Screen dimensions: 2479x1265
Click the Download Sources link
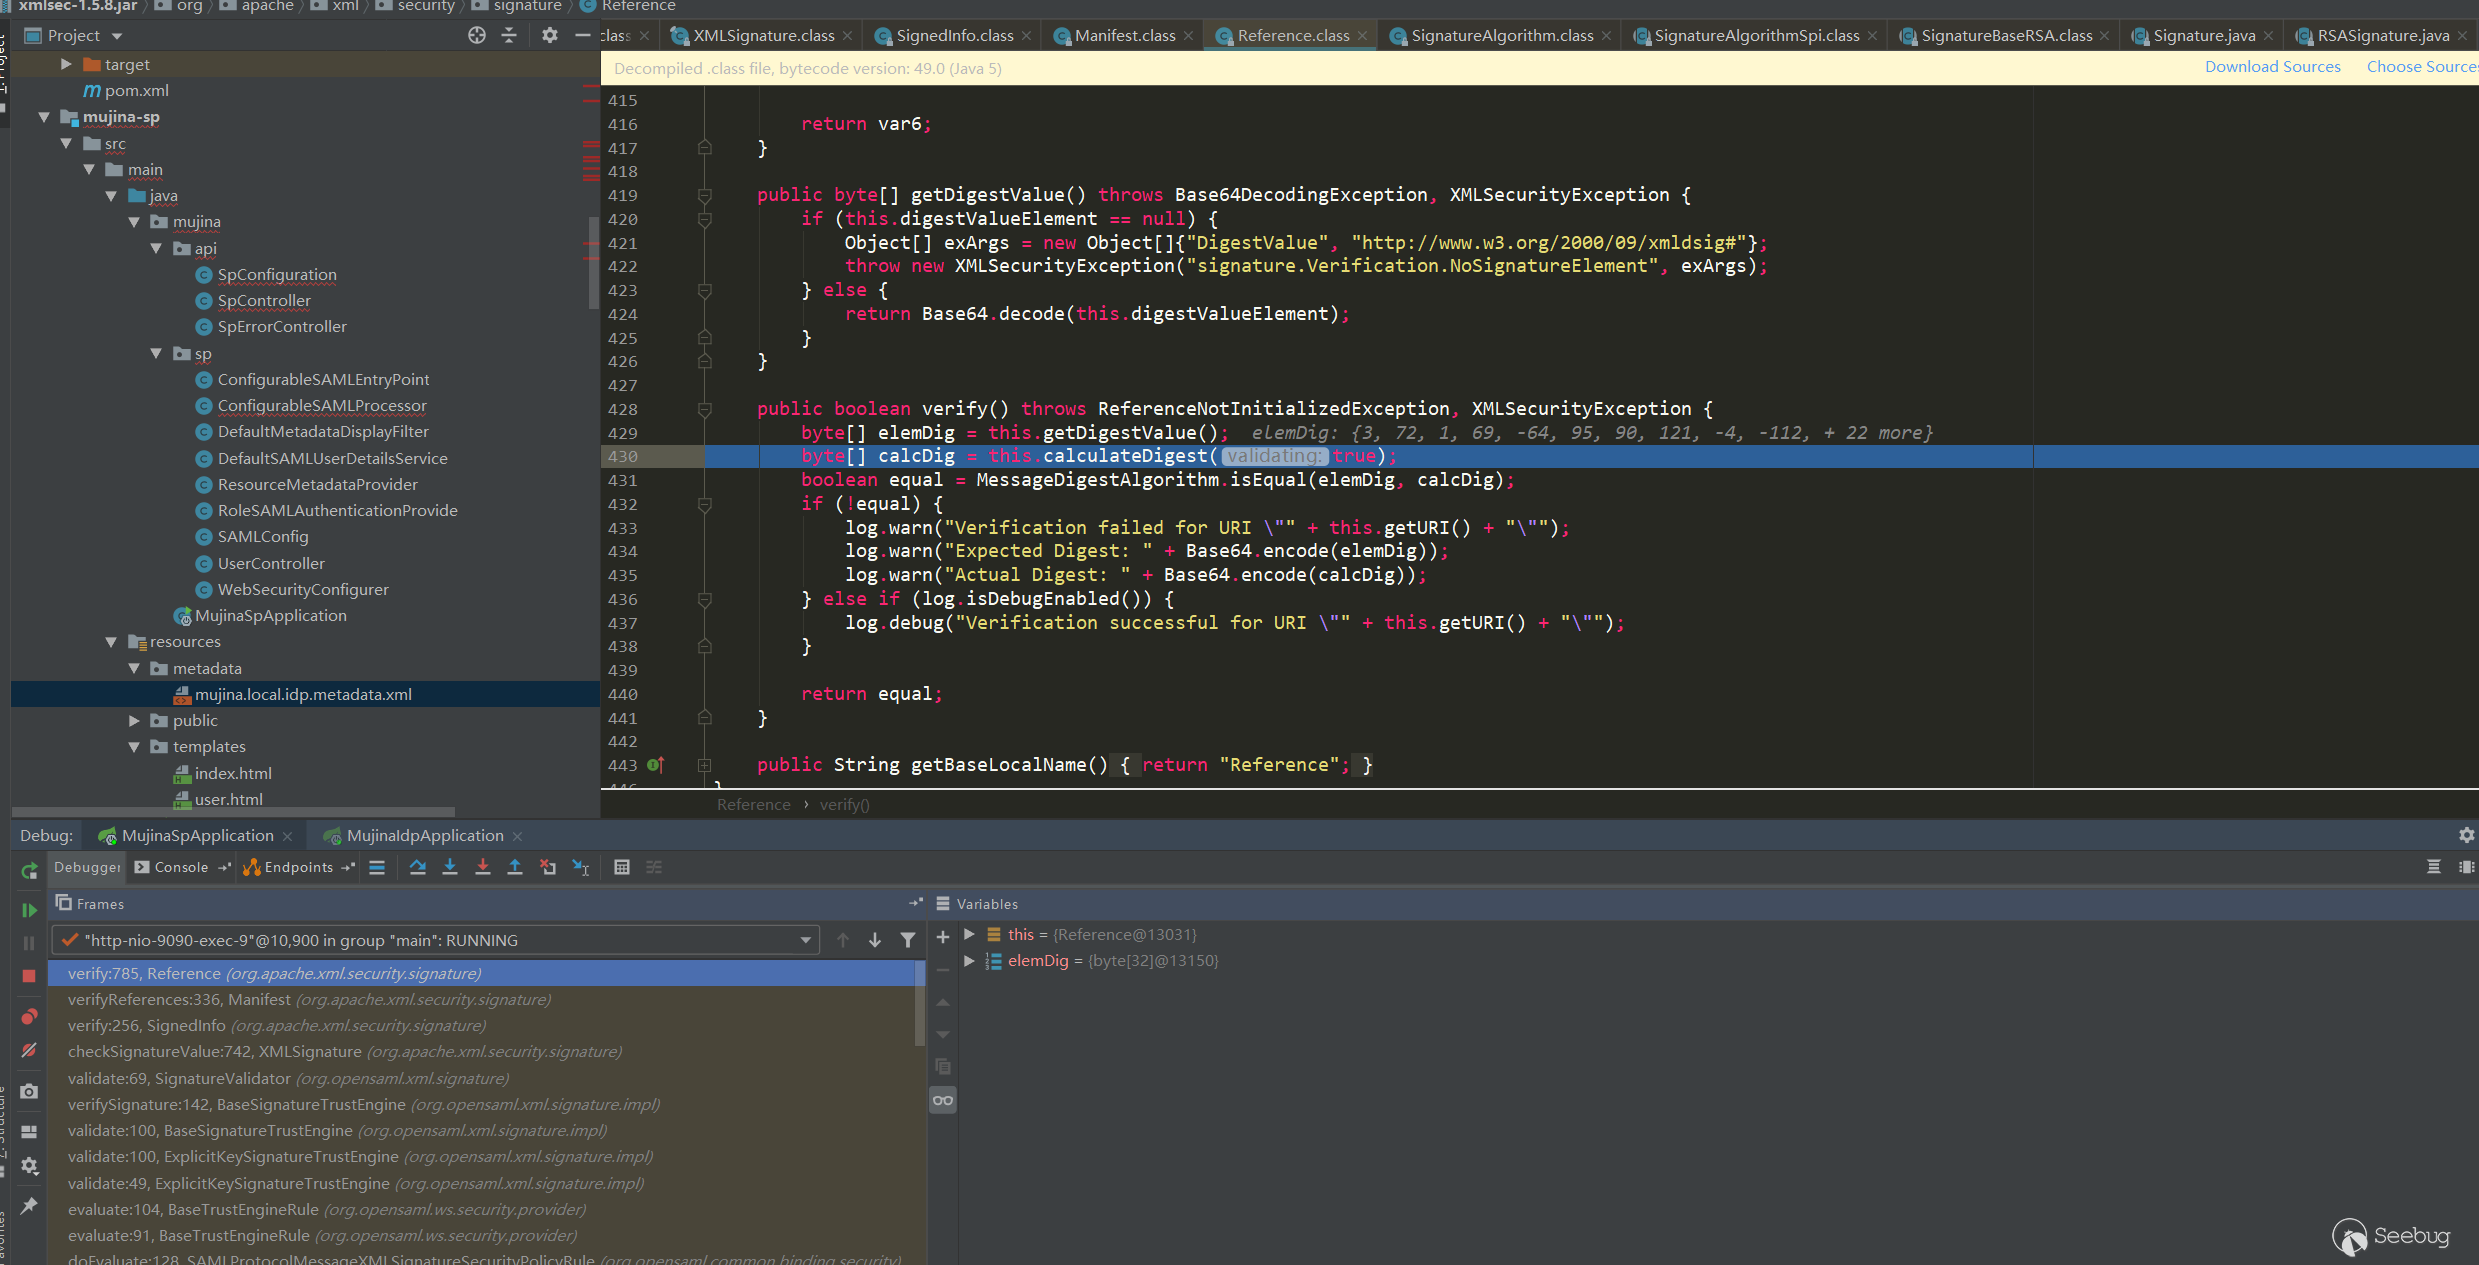tap(2272, 67)
